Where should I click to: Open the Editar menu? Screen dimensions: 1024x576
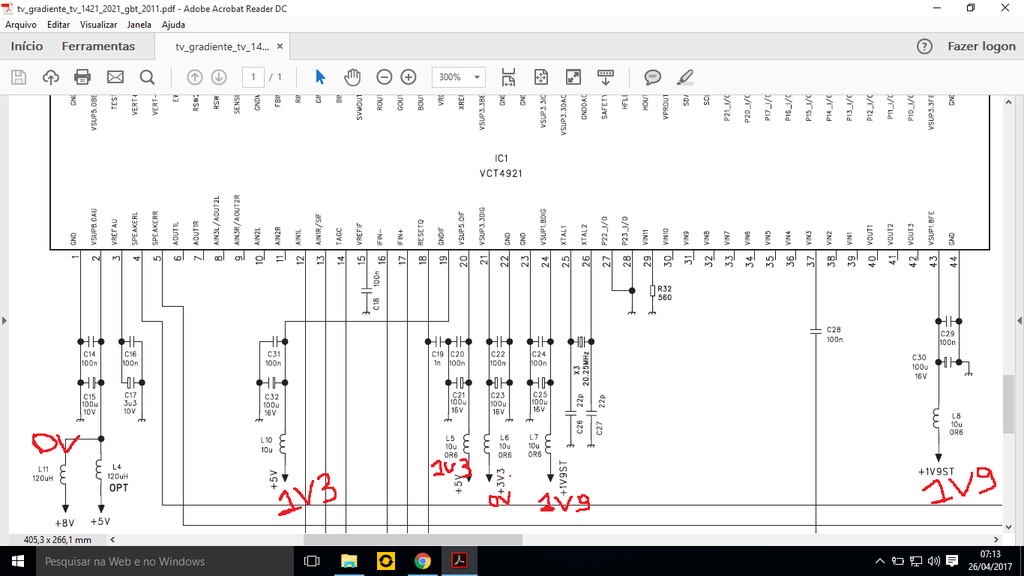click(x=58, y=25)
